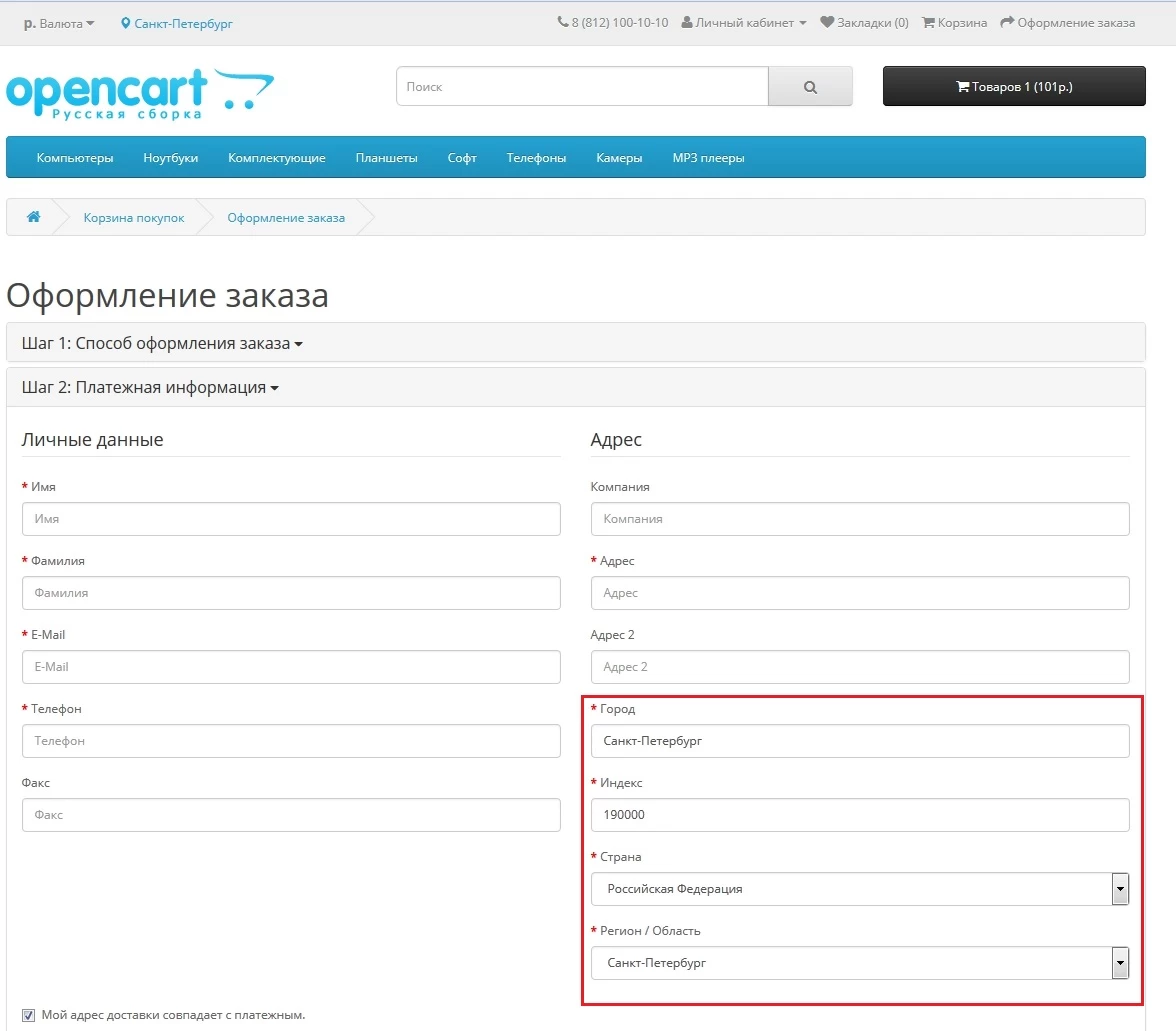Open the Личный кабинет dropdown menu
Screen dimensions: 1176x1031
(x=744, y=22)
